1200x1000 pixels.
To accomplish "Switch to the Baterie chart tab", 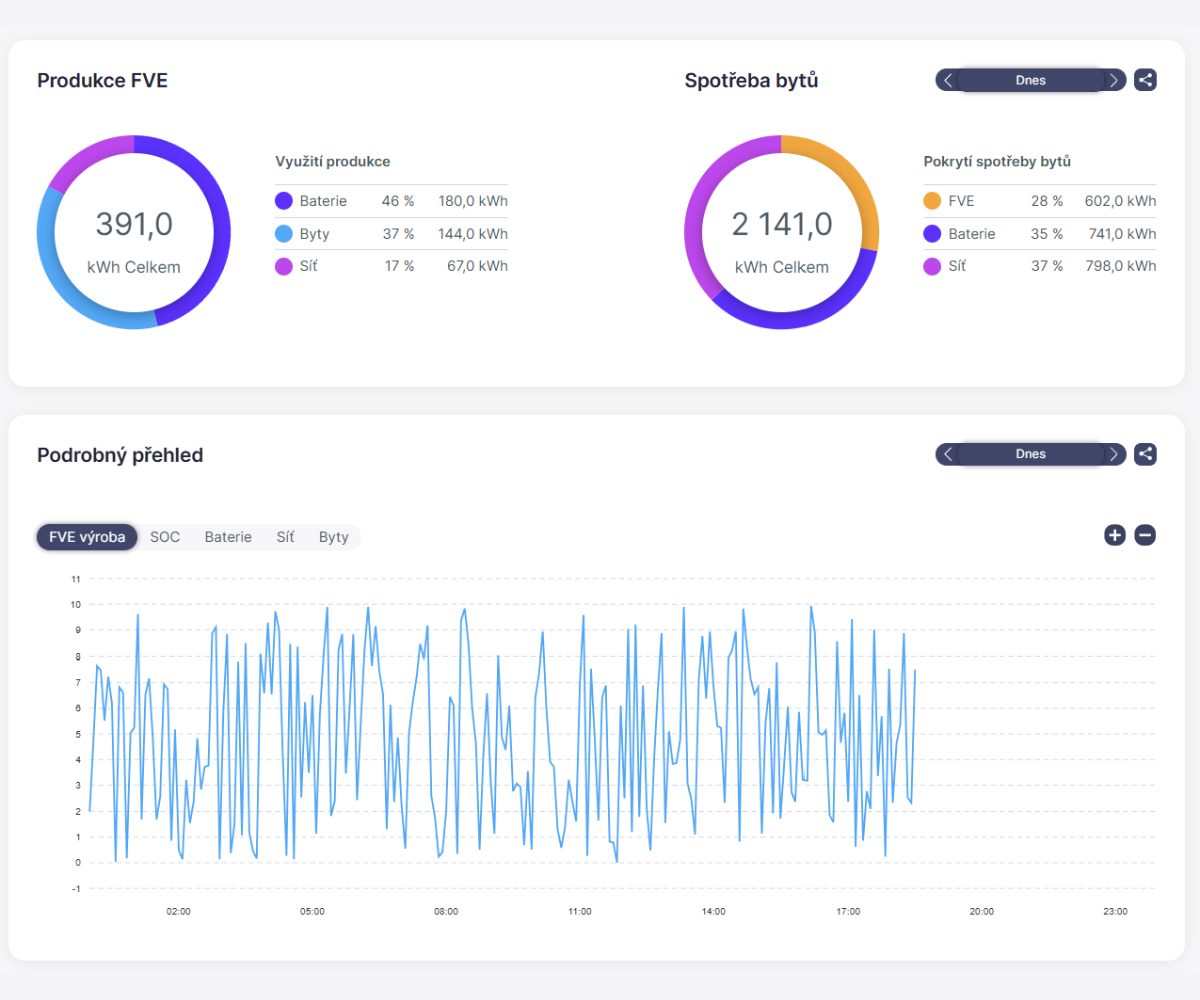I will [228, 537].
